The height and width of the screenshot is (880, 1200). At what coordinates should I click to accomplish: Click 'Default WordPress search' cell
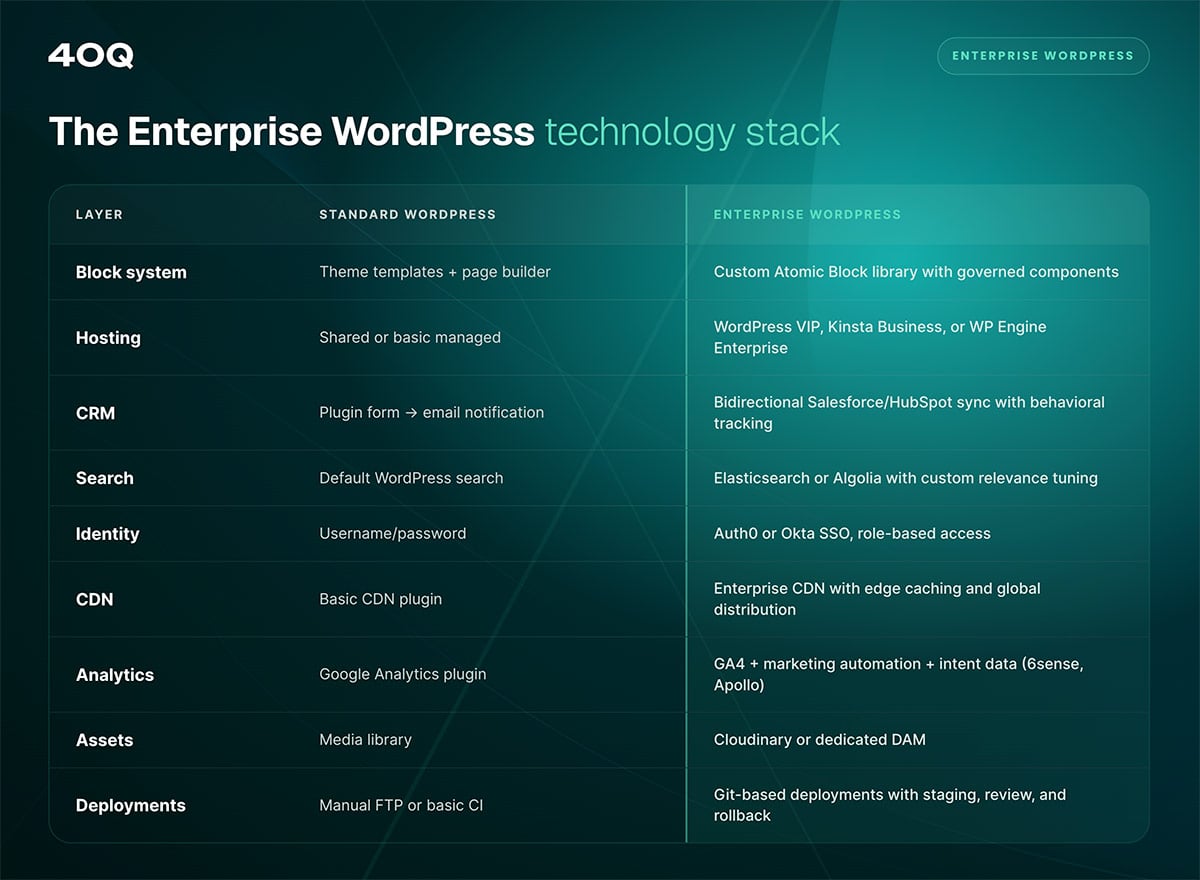411,478
